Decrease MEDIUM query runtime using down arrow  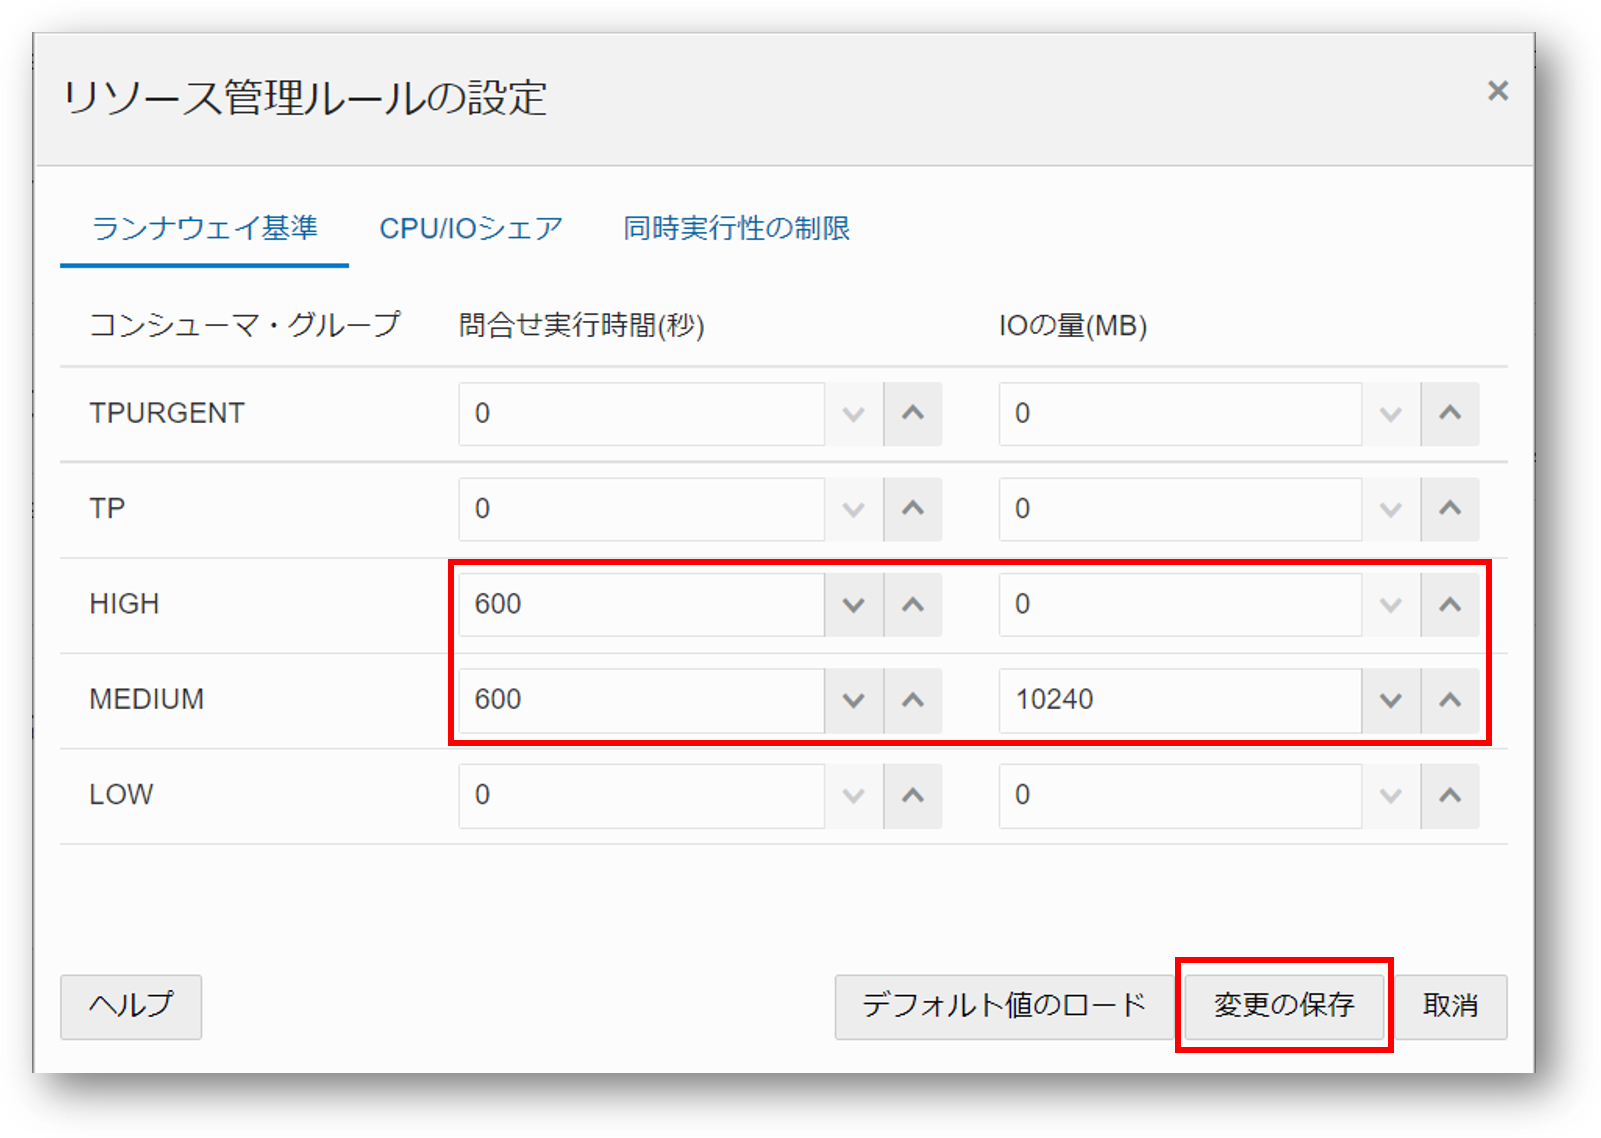[x=852, y=700]
